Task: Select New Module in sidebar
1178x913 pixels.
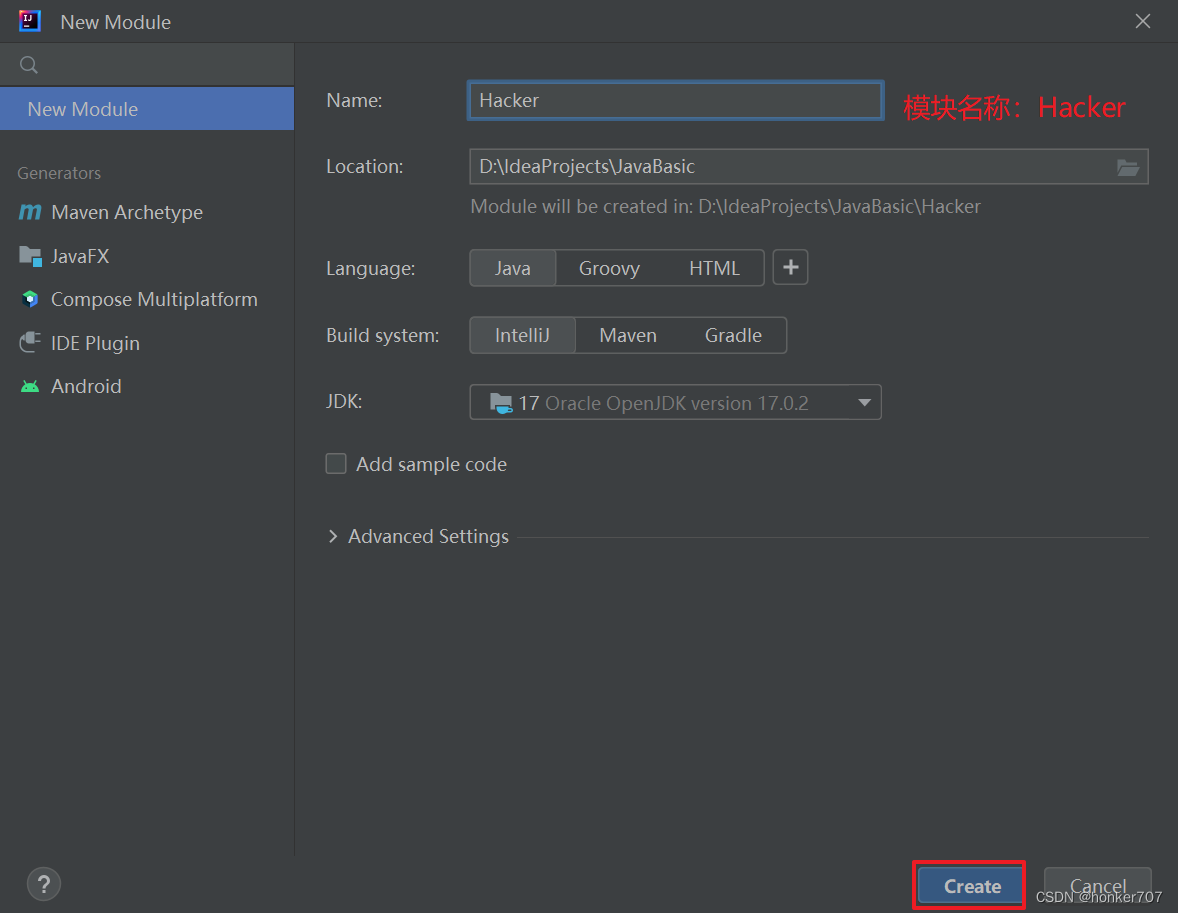Action: [x=147, y=109]
